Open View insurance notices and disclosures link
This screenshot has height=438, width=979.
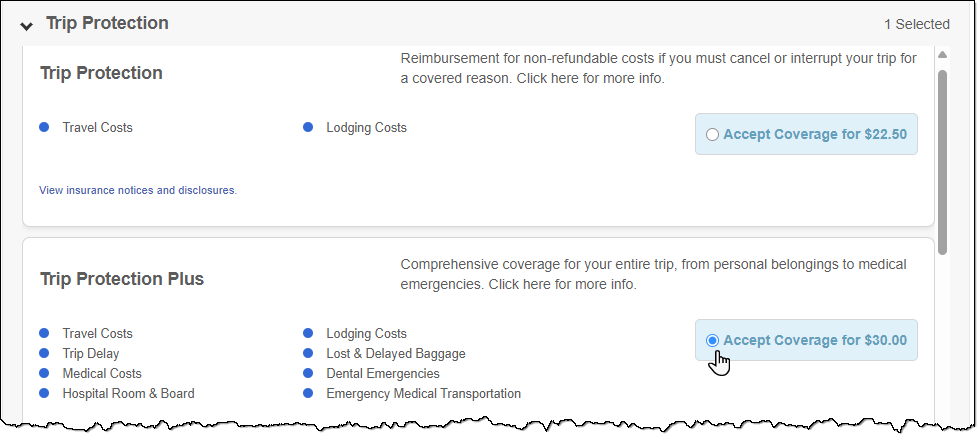pos(138,190)
